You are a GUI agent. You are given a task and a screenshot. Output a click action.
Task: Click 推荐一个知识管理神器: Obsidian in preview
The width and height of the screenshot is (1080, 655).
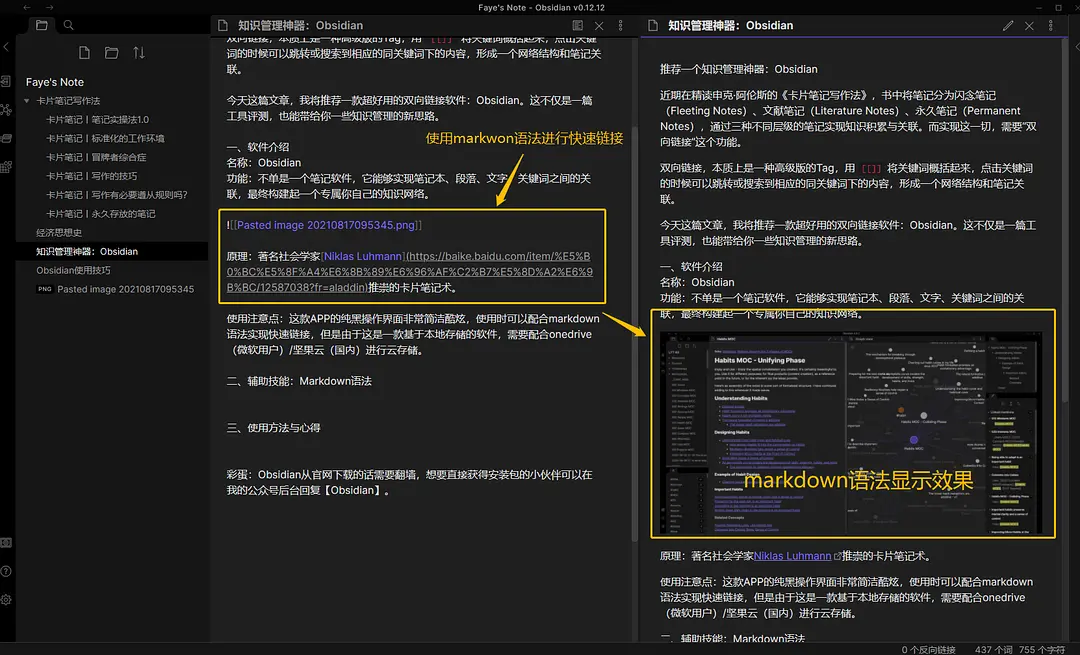(738, 69)
